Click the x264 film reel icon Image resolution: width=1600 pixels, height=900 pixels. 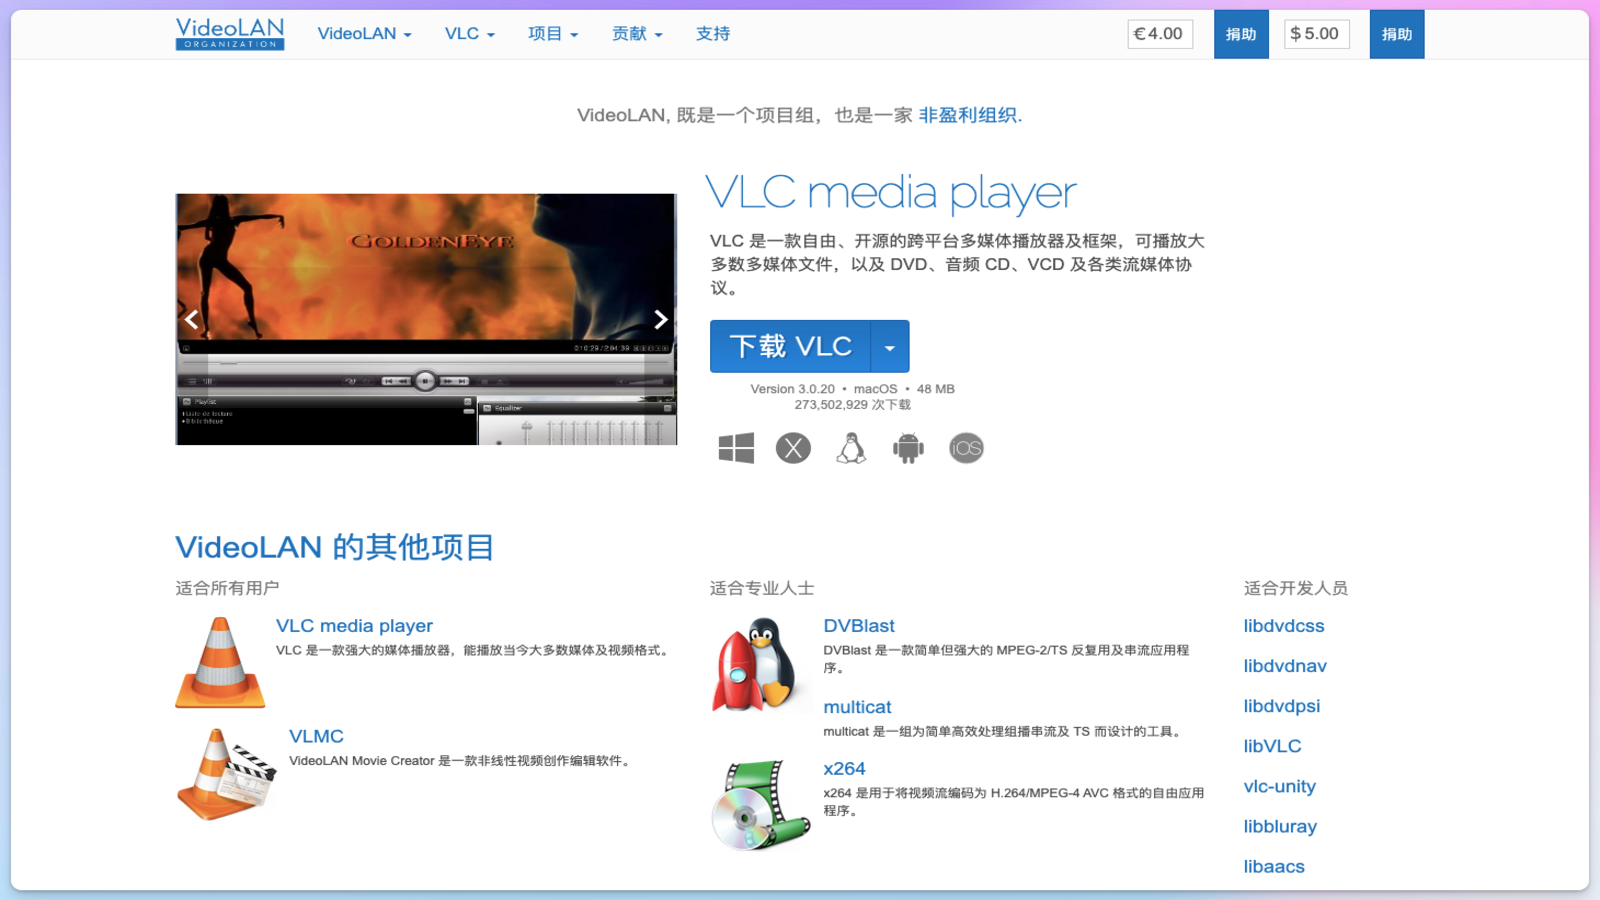click(762, 803)
